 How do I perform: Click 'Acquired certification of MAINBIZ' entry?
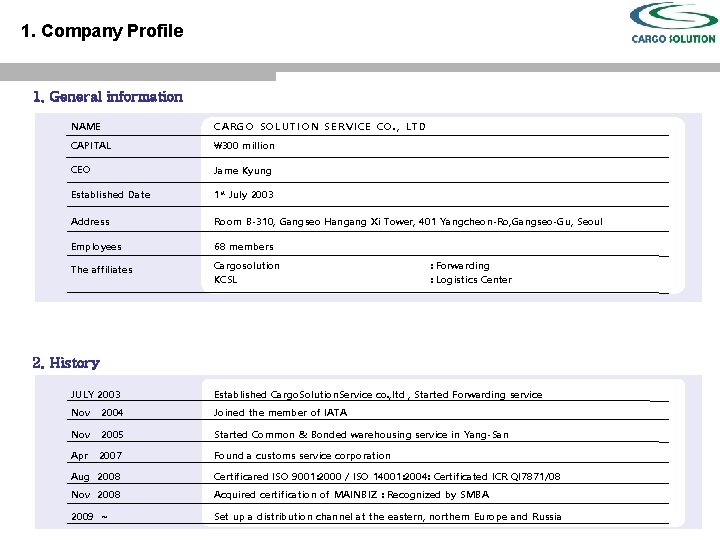tap(351, 495)
